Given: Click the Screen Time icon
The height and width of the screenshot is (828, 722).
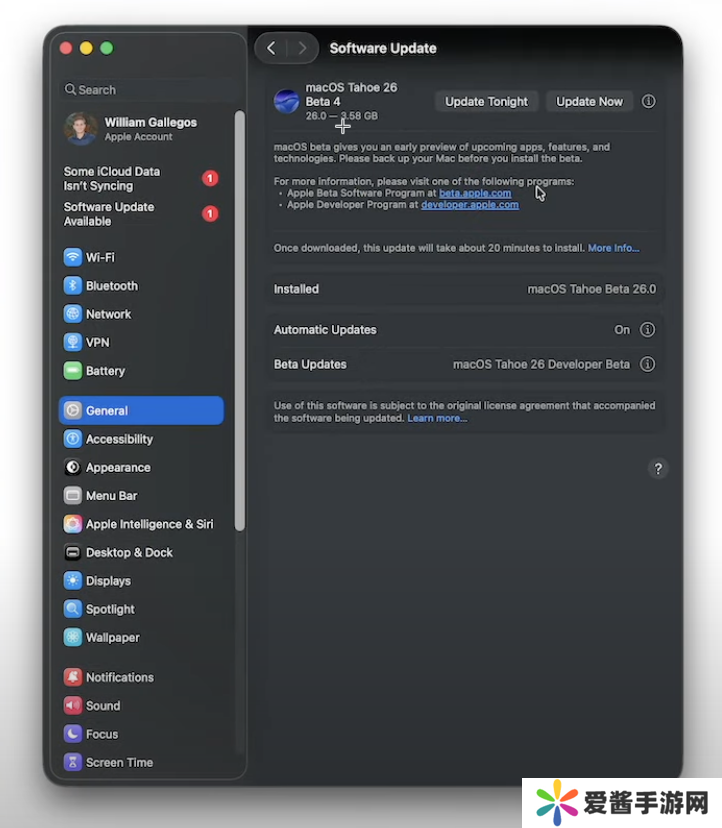Looking at the screenshot, I should coord(72,762).
